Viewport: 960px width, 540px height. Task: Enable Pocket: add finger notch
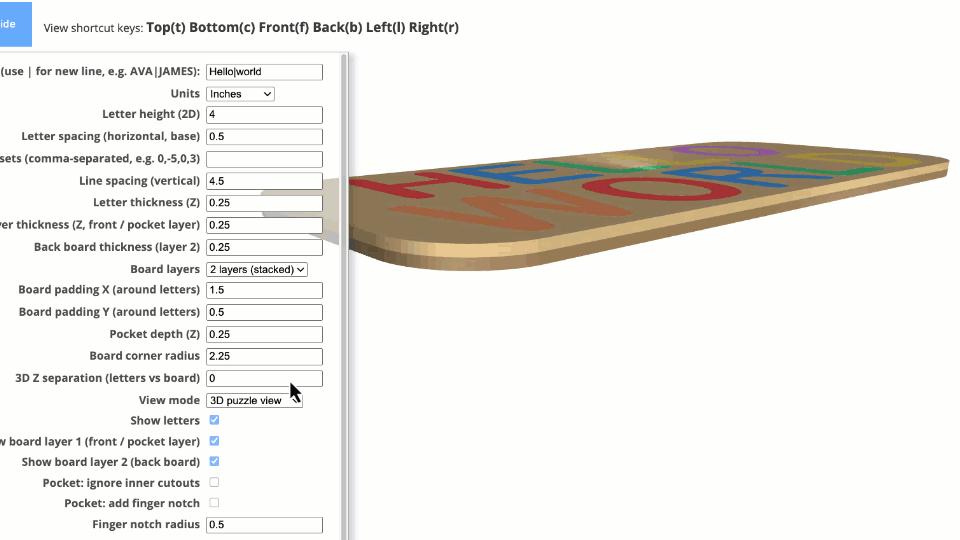pyautogui.click(x=214, y=503)
